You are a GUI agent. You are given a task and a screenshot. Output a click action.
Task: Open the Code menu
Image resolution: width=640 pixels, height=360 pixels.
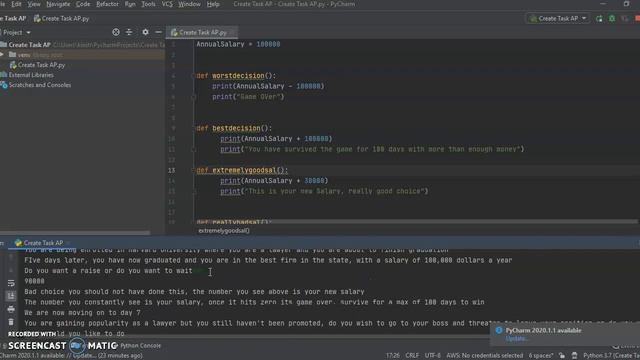pos(83,4)
